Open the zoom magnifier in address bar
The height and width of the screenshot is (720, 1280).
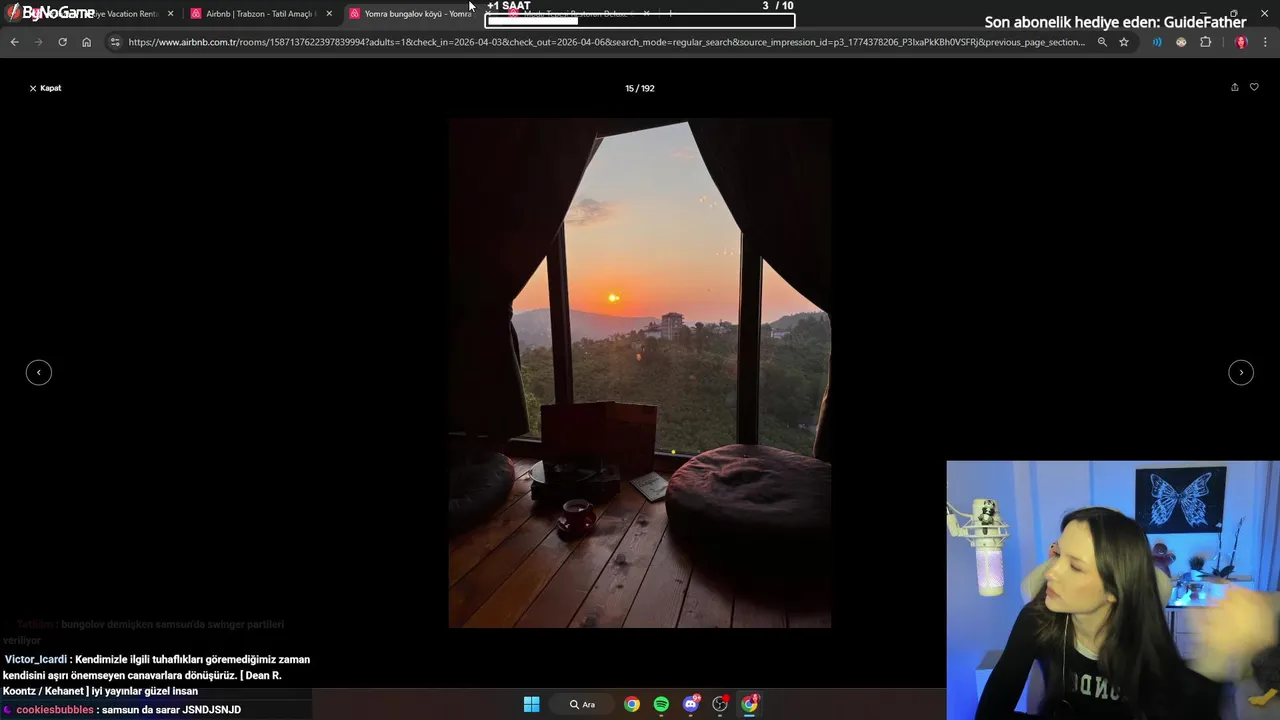pyautogui.click(x=1102, y=42)
